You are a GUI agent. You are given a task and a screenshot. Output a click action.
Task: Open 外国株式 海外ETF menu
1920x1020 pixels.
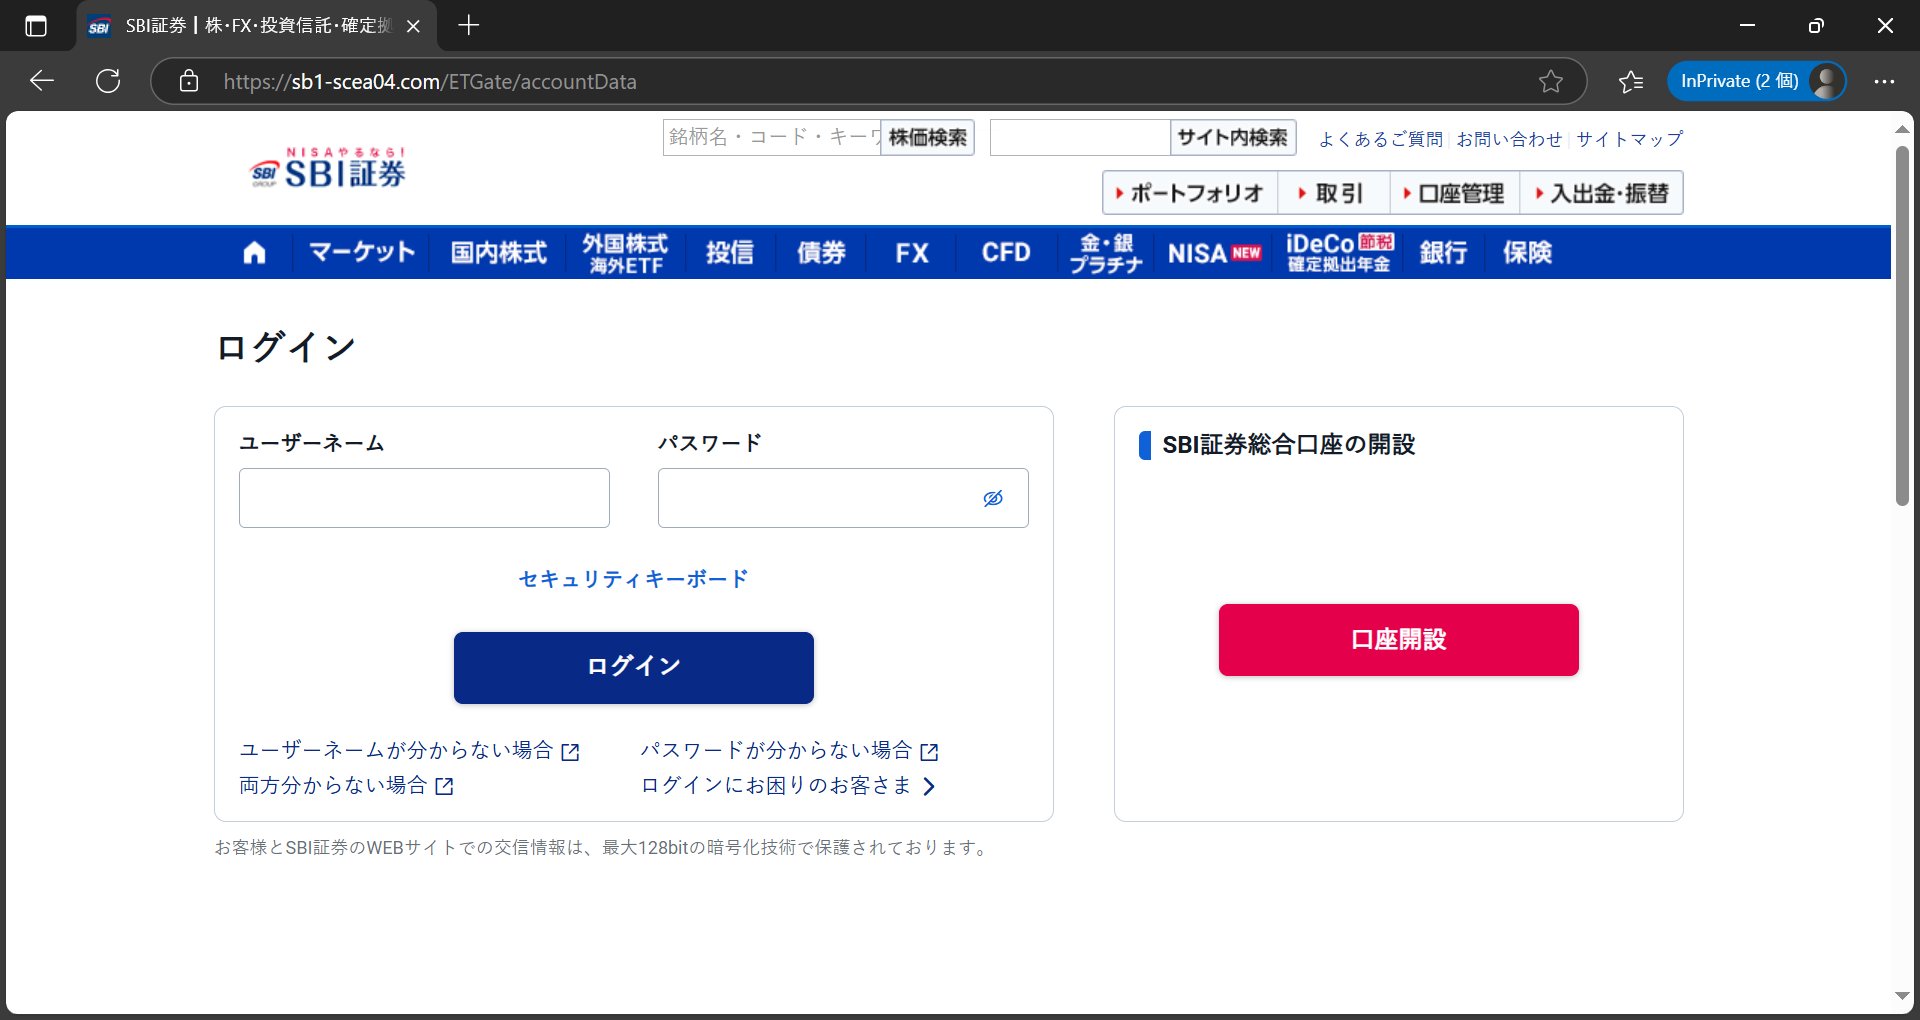click(626, 253)
